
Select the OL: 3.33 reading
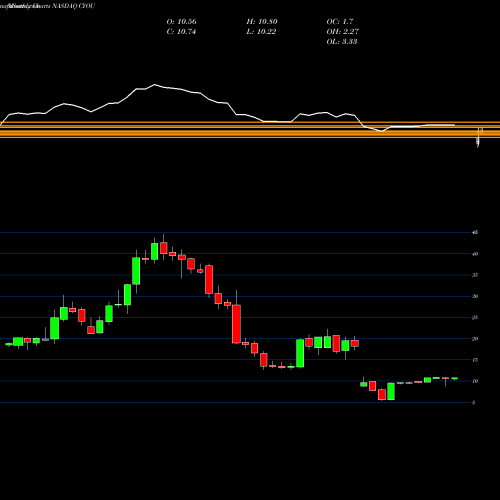click(x=342, y=42)
